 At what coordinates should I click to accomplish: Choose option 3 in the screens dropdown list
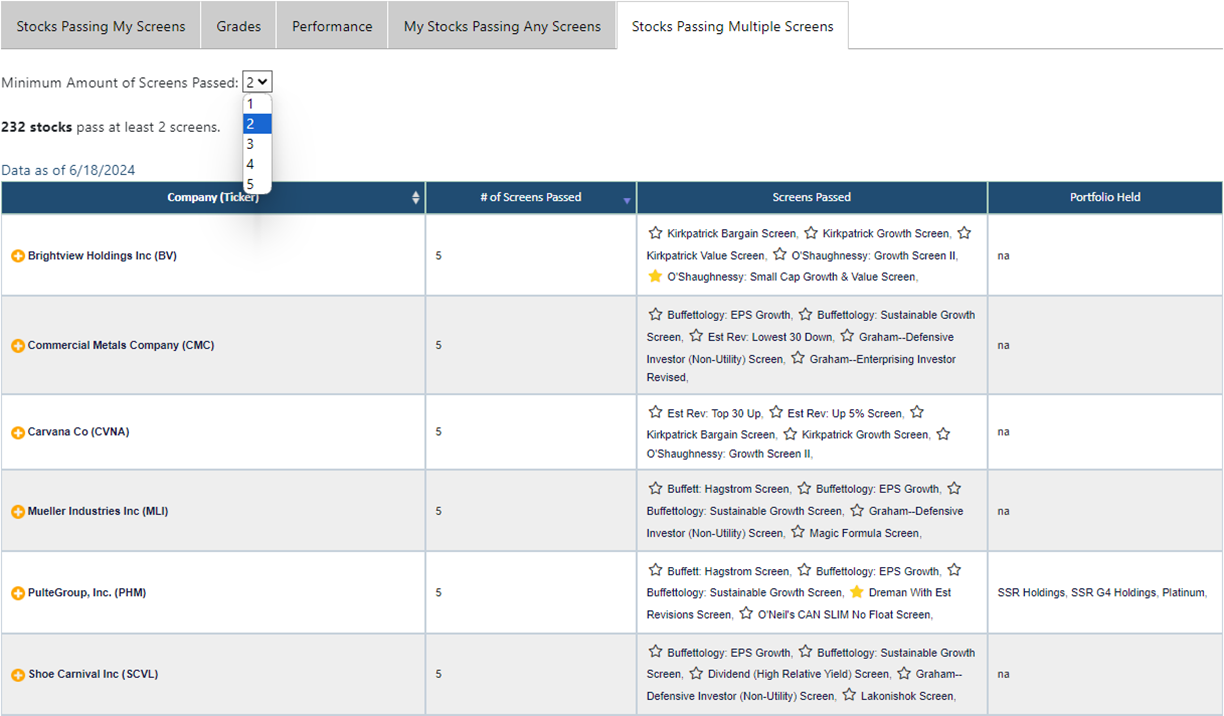tap(257, 144)
